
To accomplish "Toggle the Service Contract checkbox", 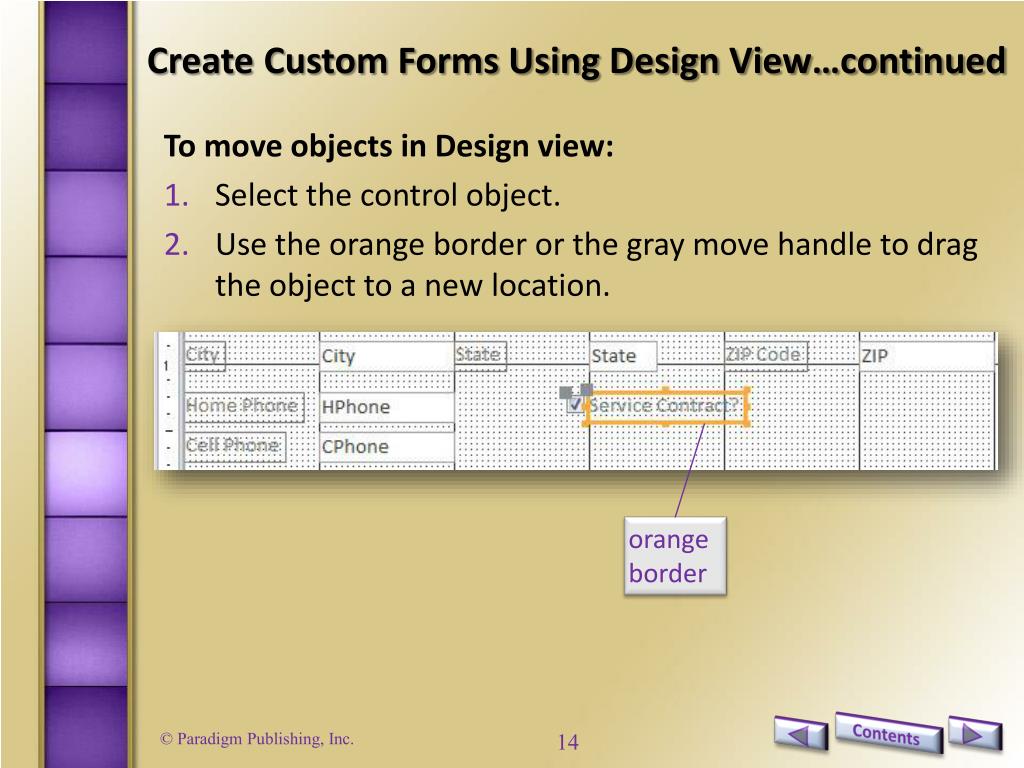I will [575, 405].
